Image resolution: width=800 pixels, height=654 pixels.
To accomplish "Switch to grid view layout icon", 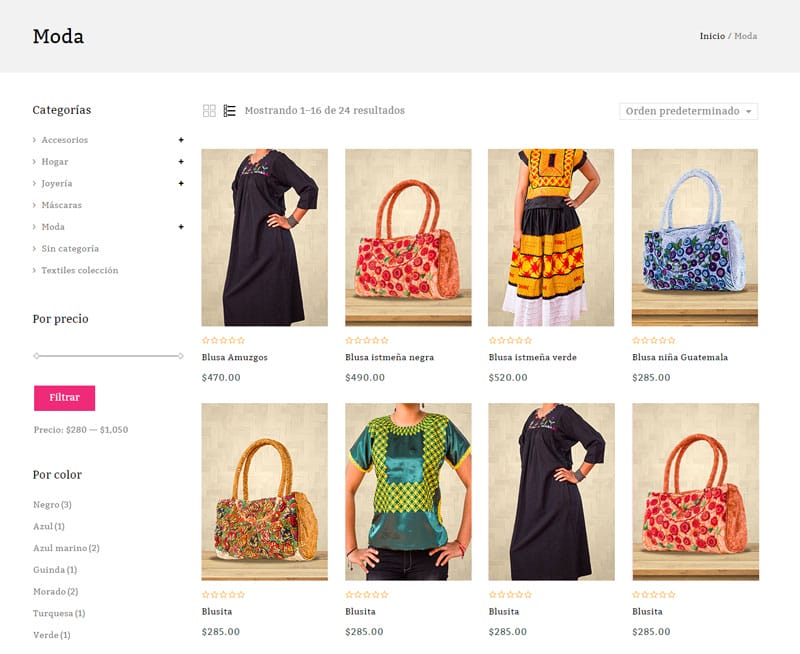I will 209,111.
